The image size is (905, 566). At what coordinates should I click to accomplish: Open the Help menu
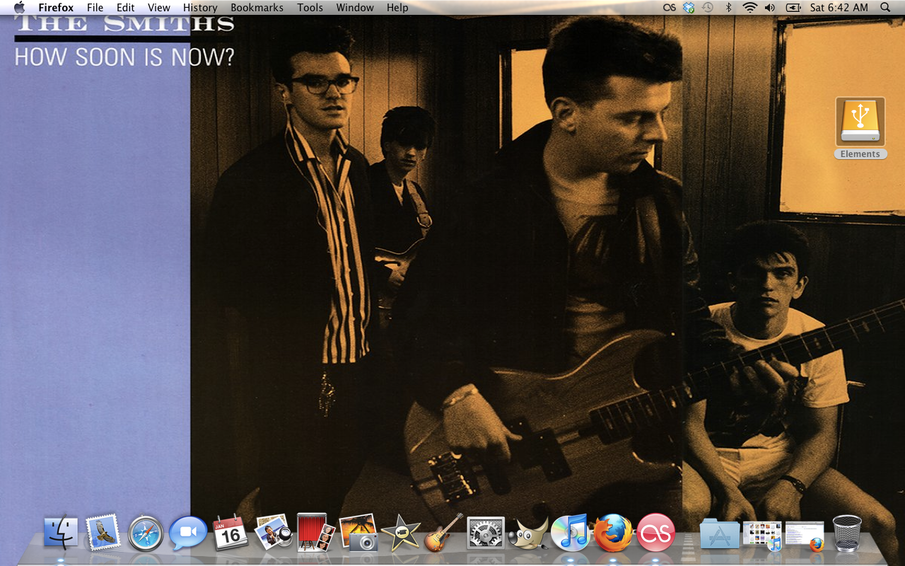point(397,8)
